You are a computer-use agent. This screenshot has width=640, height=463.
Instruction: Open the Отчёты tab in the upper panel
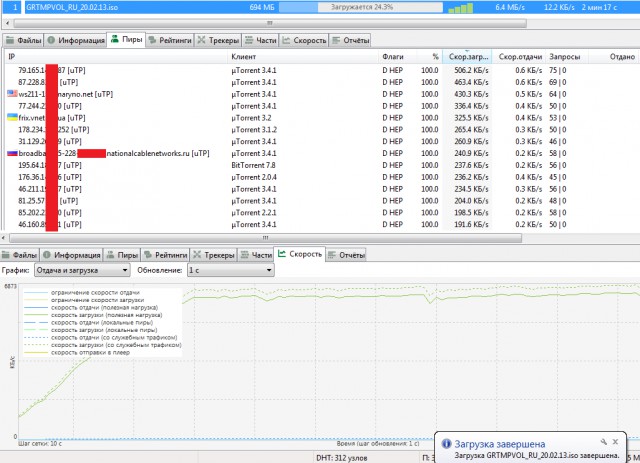click(x=351, y=40)
